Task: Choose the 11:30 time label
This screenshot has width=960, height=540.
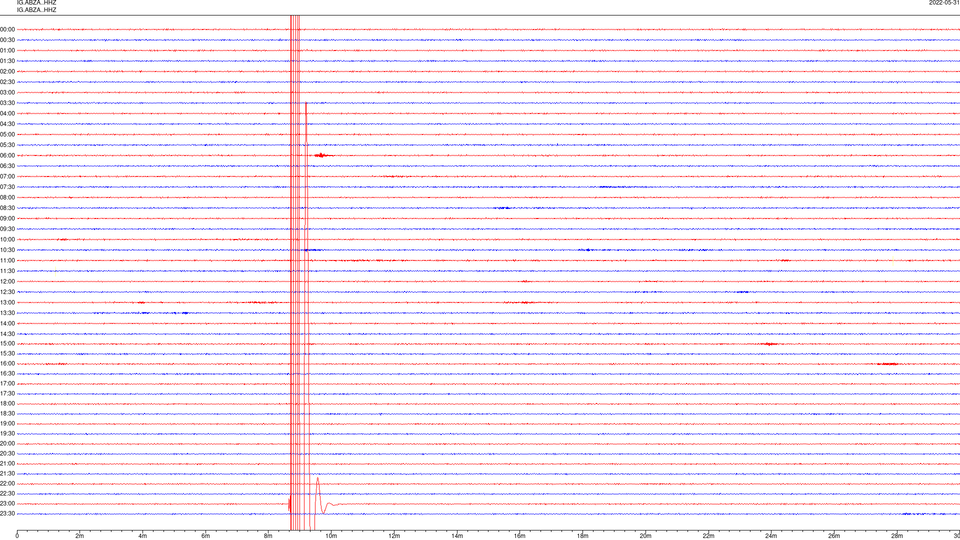Action: [x=7, y=271]
